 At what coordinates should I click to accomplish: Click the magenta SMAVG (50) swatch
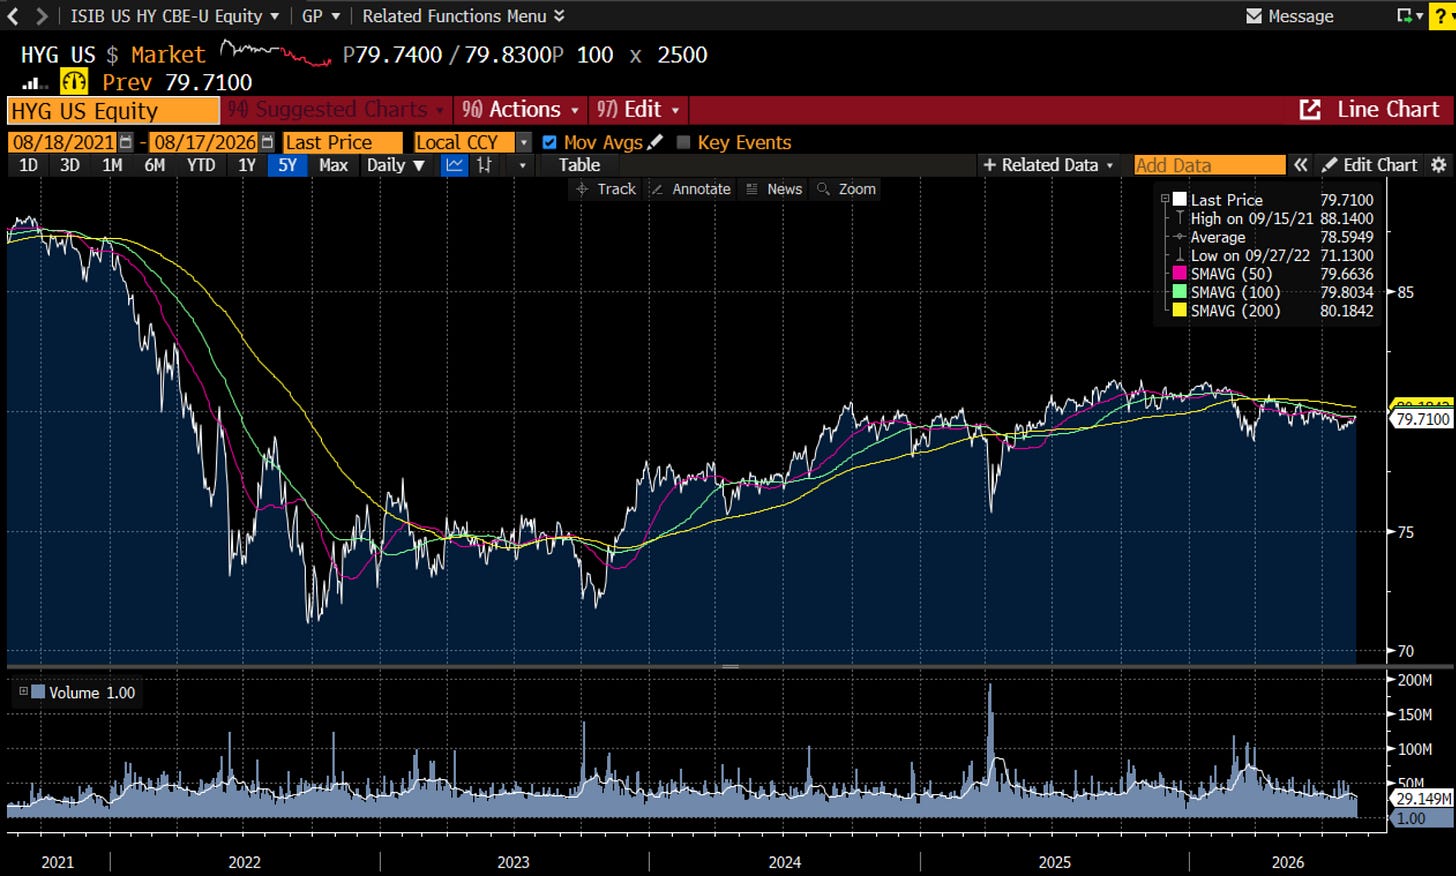click(1180, 273)
